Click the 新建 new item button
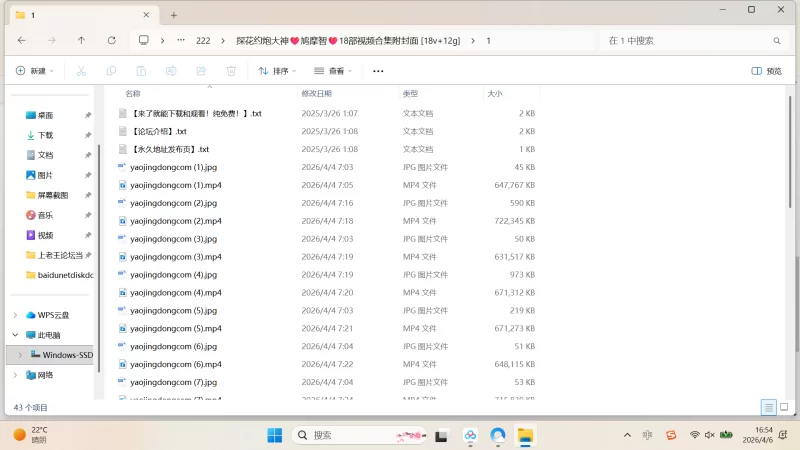Image resolution: width=800 pixels, height=450 pixels. pos(34,71)
